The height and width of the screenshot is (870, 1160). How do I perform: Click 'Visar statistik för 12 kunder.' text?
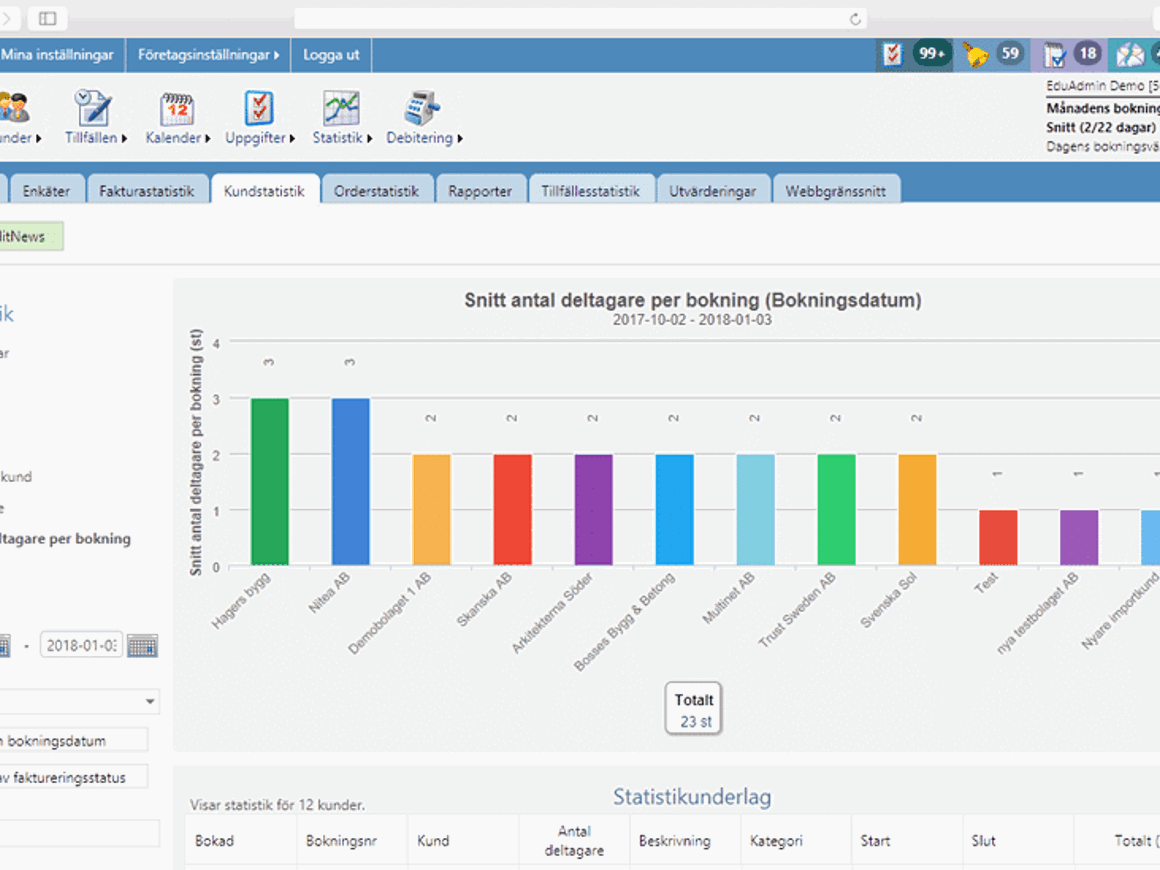(277, 805)
